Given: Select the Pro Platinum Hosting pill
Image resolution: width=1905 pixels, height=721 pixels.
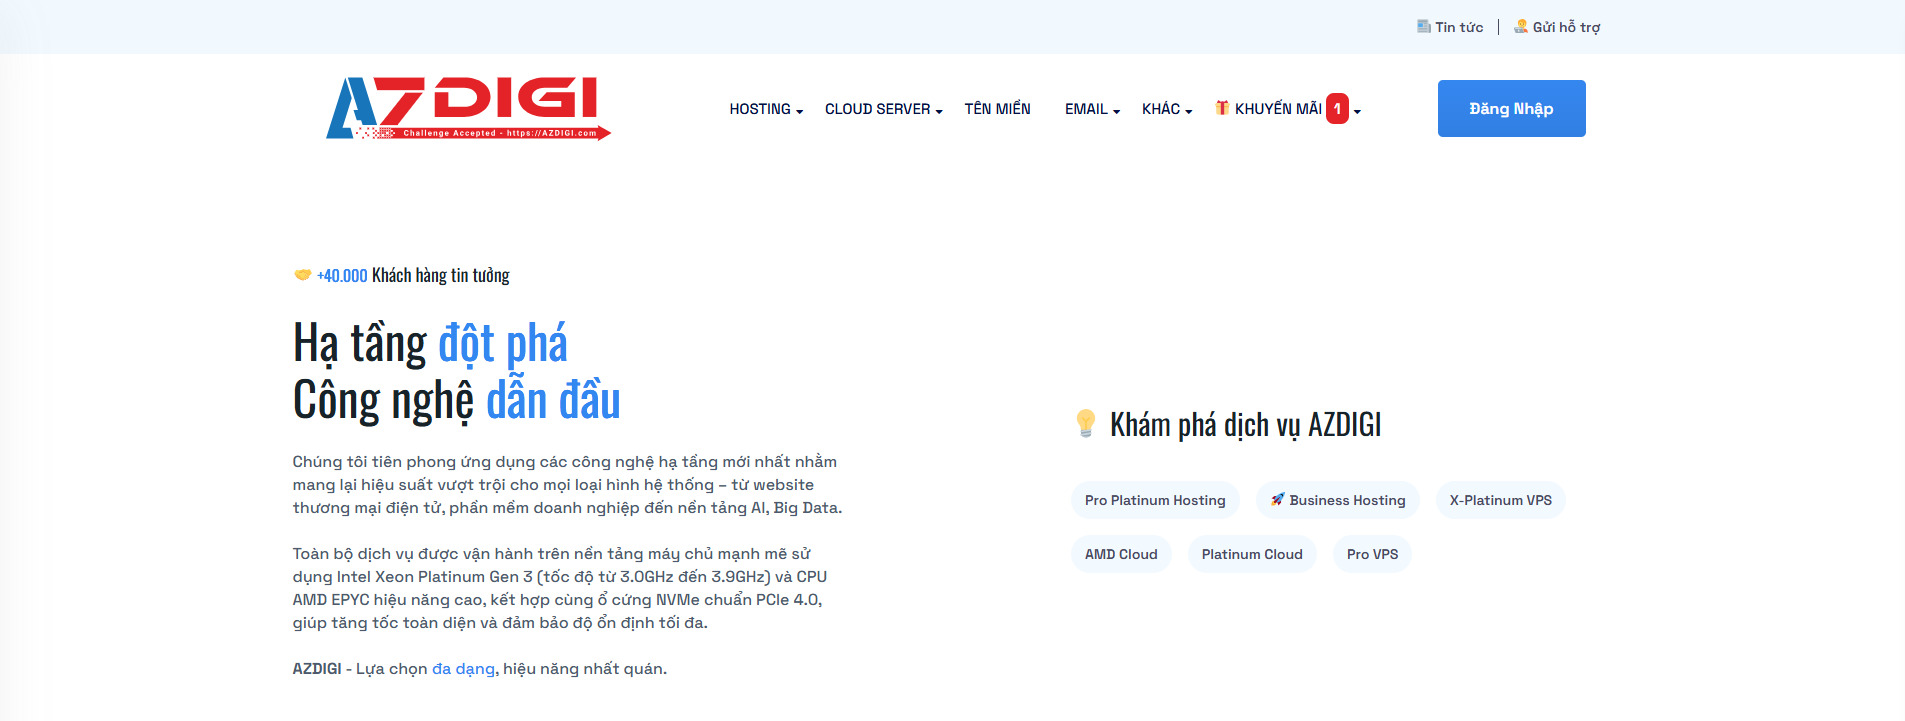Looking at the screenshot, I should coord(1155,500).
